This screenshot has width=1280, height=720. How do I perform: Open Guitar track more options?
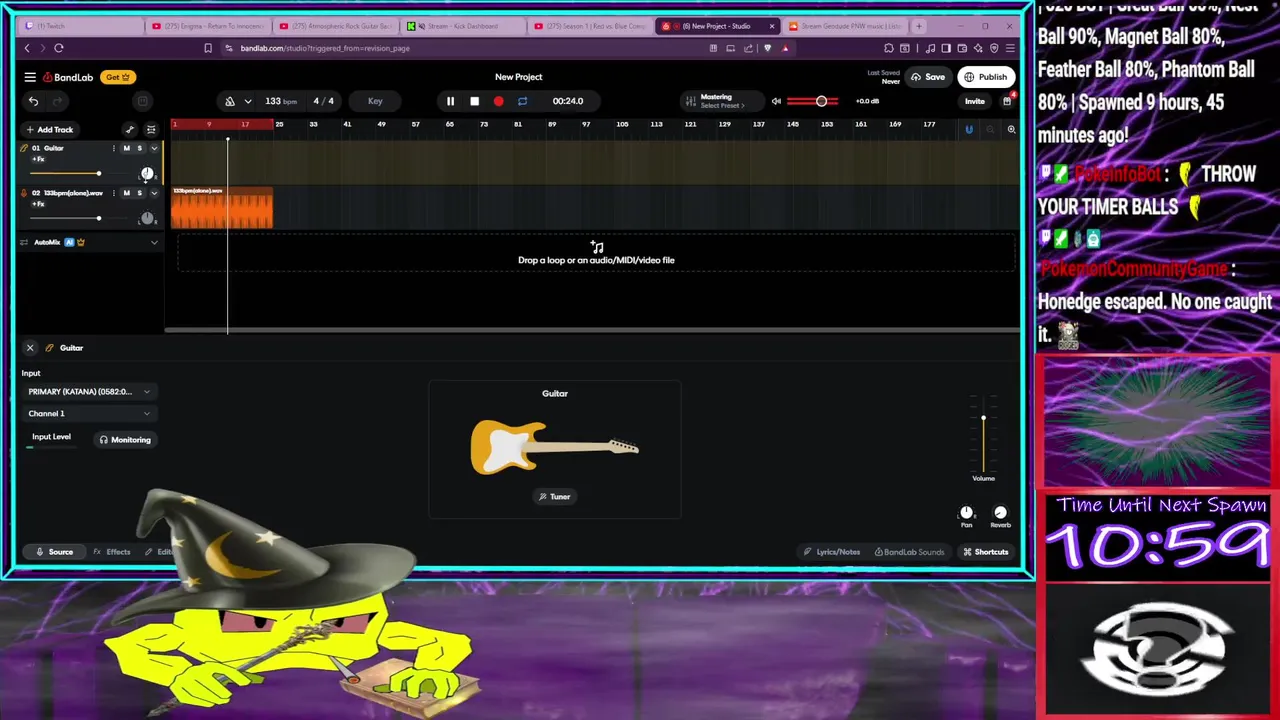(x=113, y=148)
